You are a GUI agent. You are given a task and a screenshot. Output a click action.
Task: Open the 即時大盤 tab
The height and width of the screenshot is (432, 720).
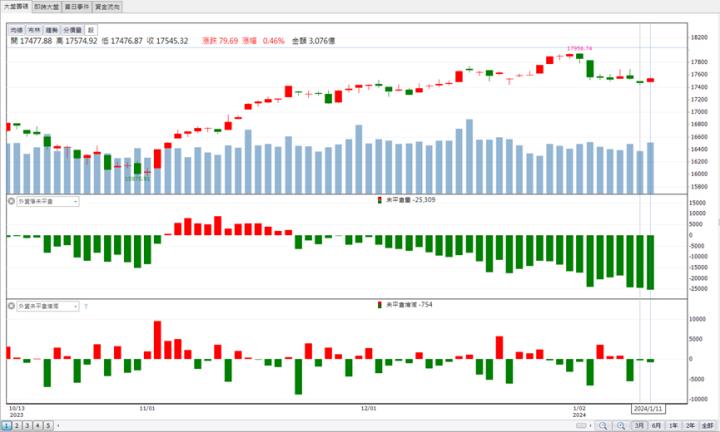(x=46, y=7)
